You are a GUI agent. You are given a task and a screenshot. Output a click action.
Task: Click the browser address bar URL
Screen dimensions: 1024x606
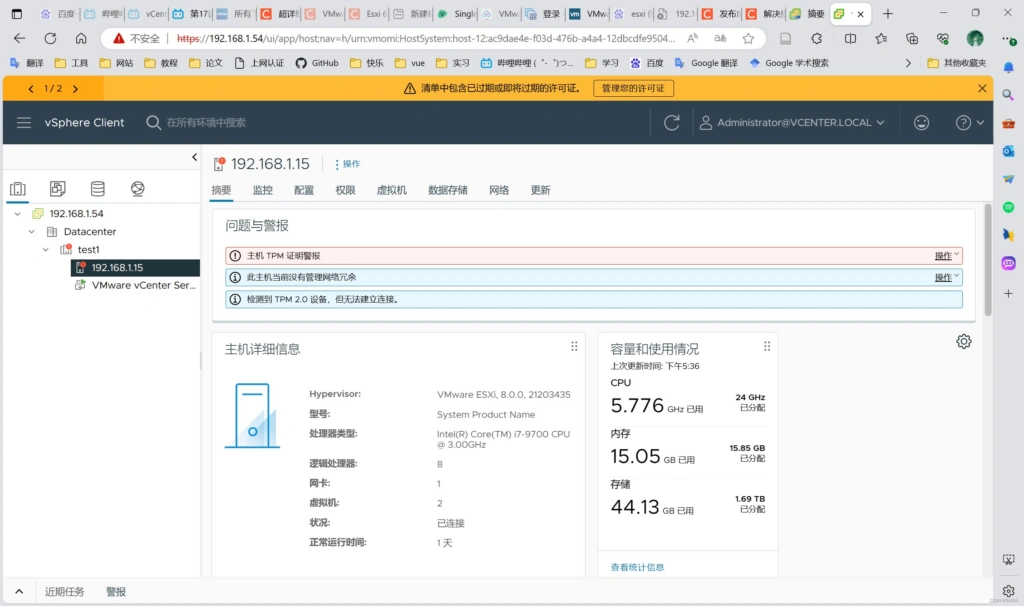click(x=426, y=39)
